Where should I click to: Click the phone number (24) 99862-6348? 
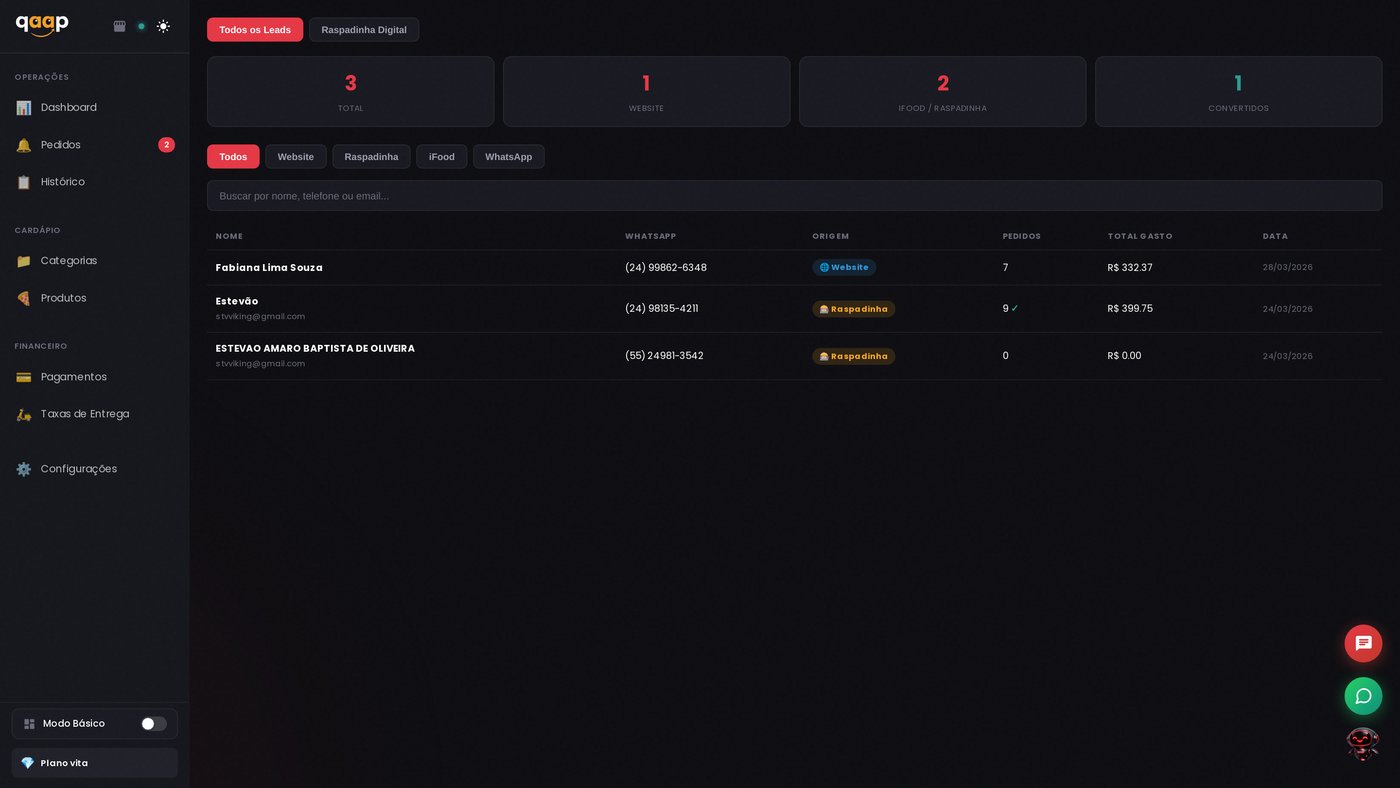pos(666,268)
